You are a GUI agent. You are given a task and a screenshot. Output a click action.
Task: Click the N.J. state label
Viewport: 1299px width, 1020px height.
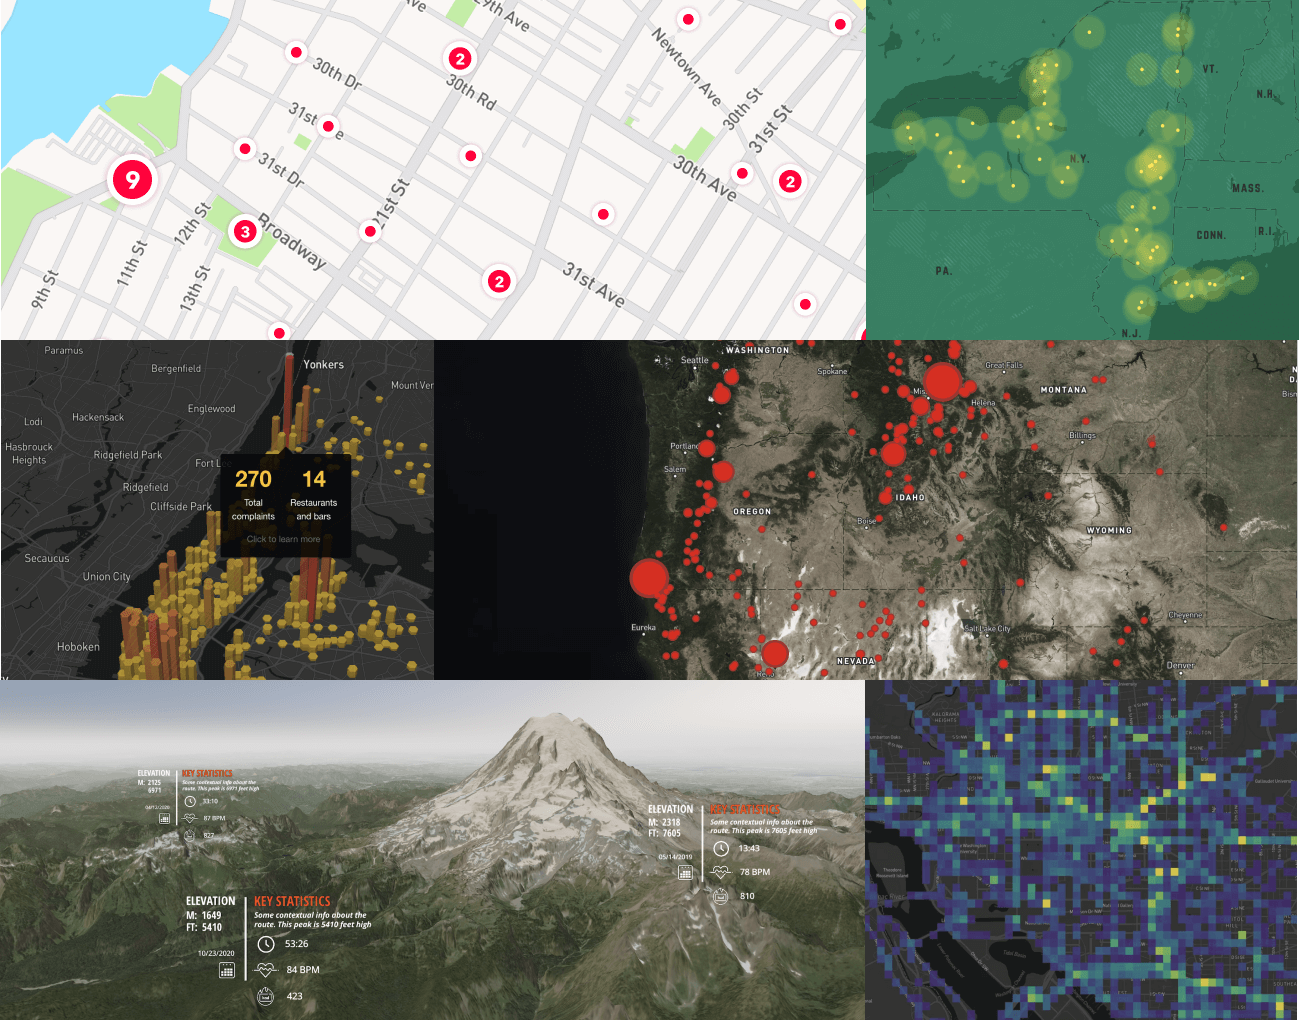[x=1131, y=333]
